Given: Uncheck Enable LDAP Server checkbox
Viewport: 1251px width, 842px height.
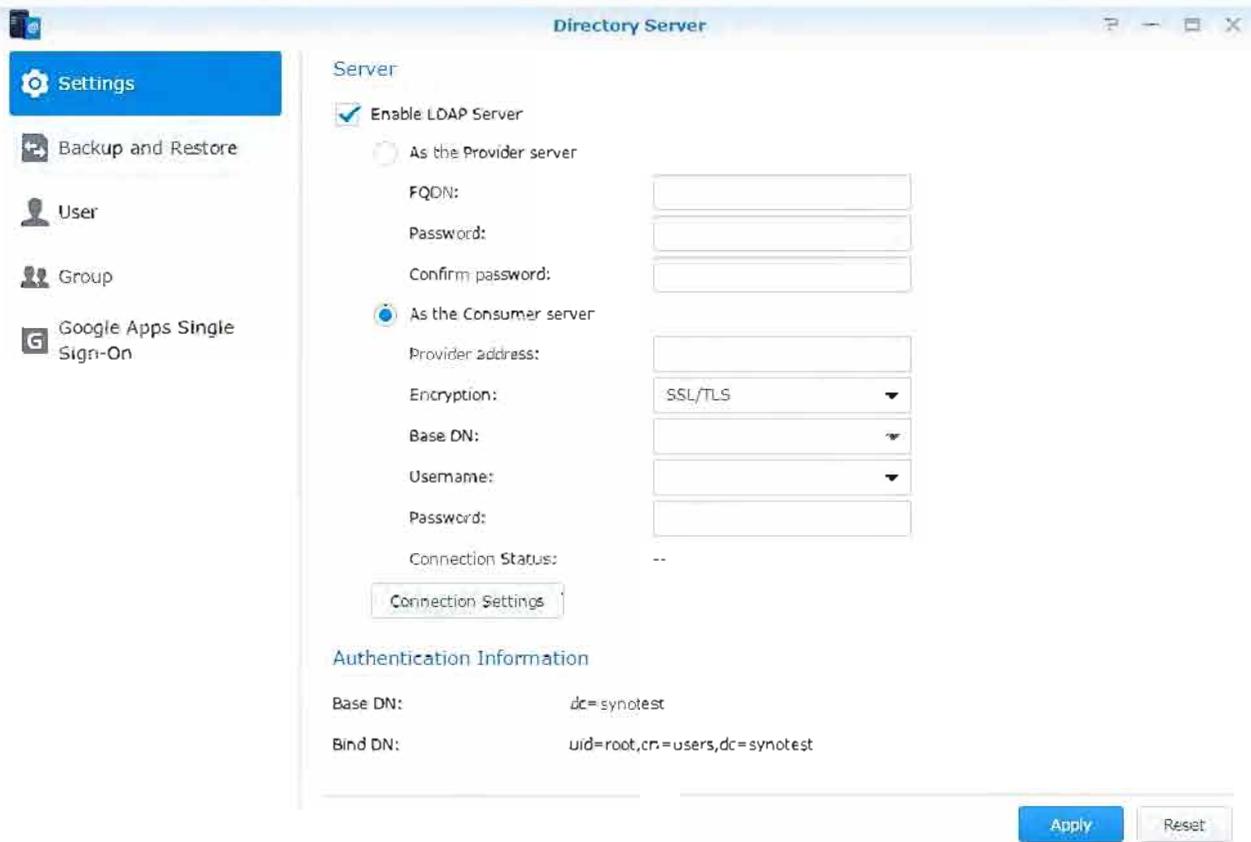Looking at the screenshot, I should click(348, 114).
